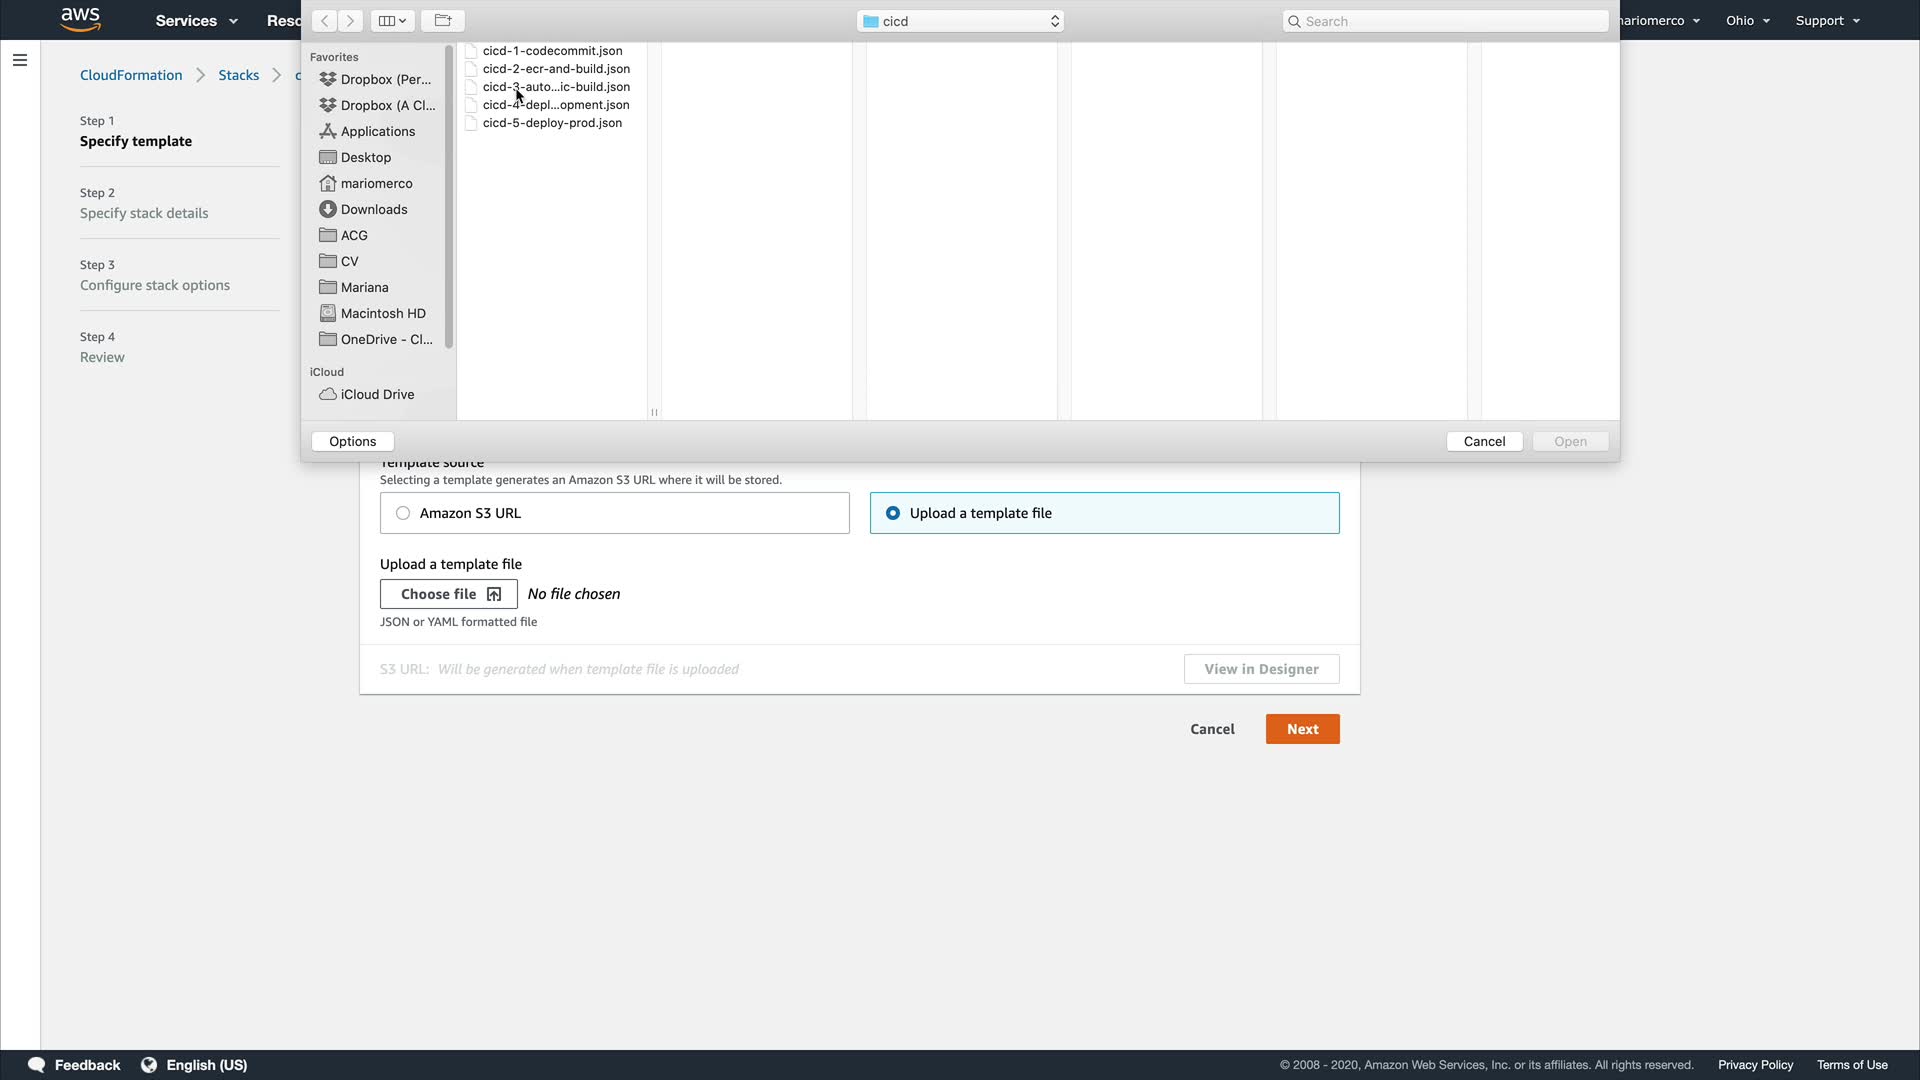Screen dimensions: 1920x1080
Task: Select Upload a template file radio option
Action: 893,513
